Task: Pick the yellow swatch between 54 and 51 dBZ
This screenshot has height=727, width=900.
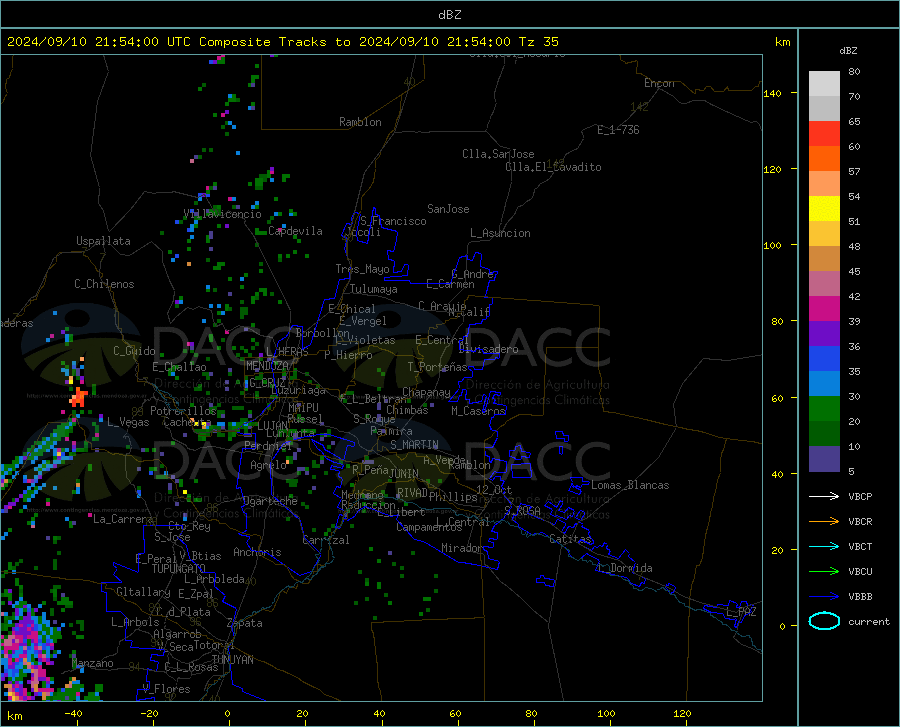Action: (824, 209)
